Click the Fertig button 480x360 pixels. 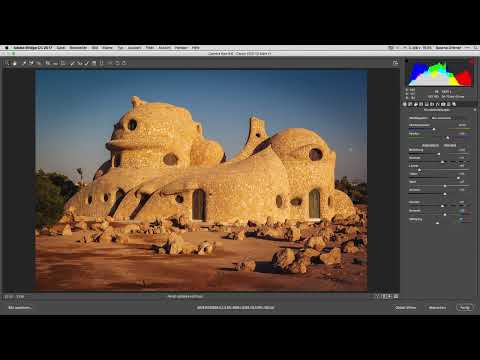point(465,308)
